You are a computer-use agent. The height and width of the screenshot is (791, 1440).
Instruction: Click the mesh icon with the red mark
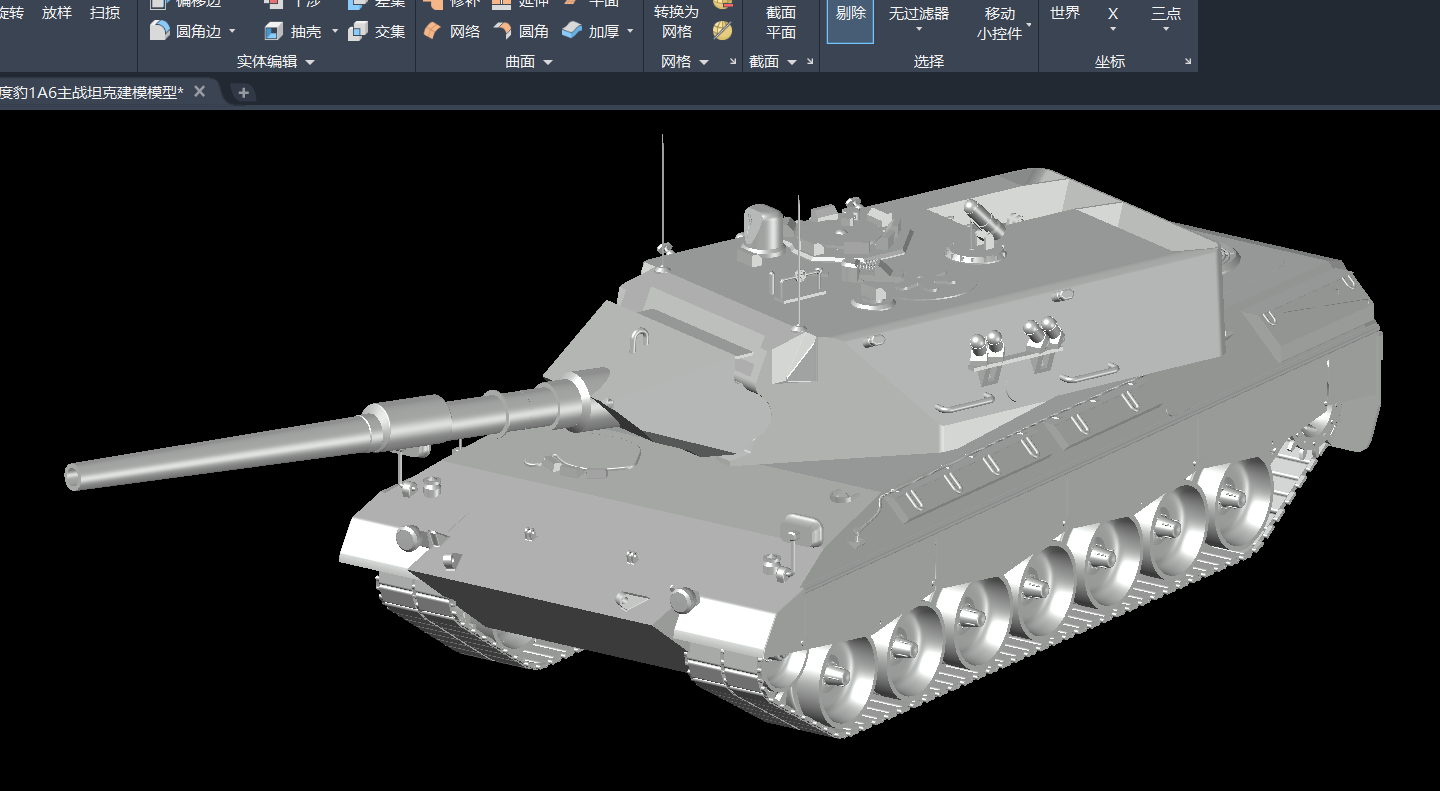click(x=722, y=5)
